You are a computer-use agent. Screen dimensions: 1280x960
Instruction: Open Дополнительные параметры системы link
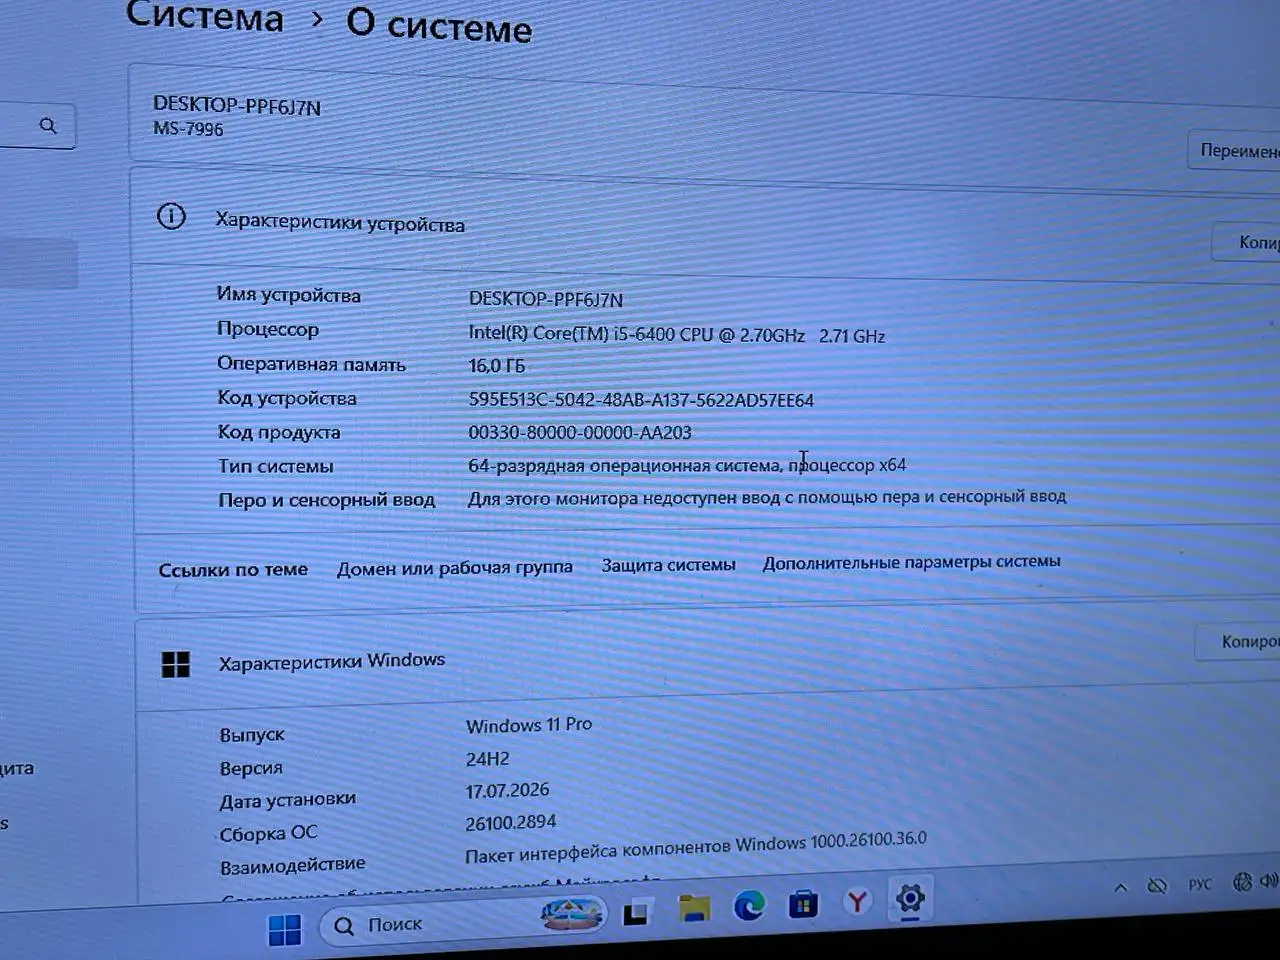coord(911,562)
